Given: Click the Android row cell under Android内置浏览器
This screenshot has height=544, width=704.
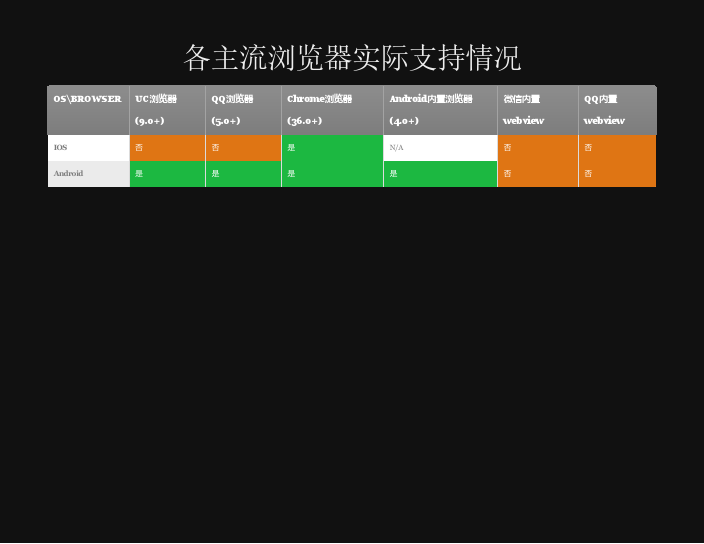Looking at the screenshot, I should pyautogui.click(x=440, y=174).
